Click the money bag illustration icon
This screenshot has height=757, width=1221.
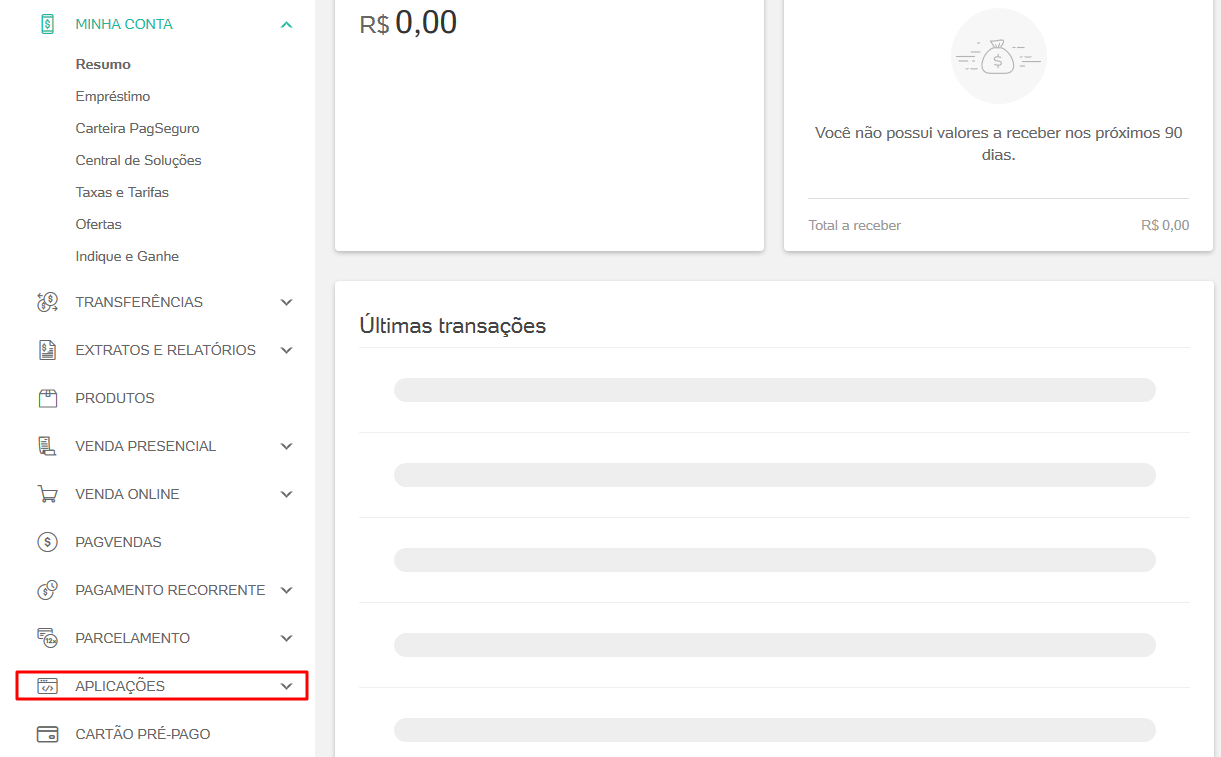[998, 56]
